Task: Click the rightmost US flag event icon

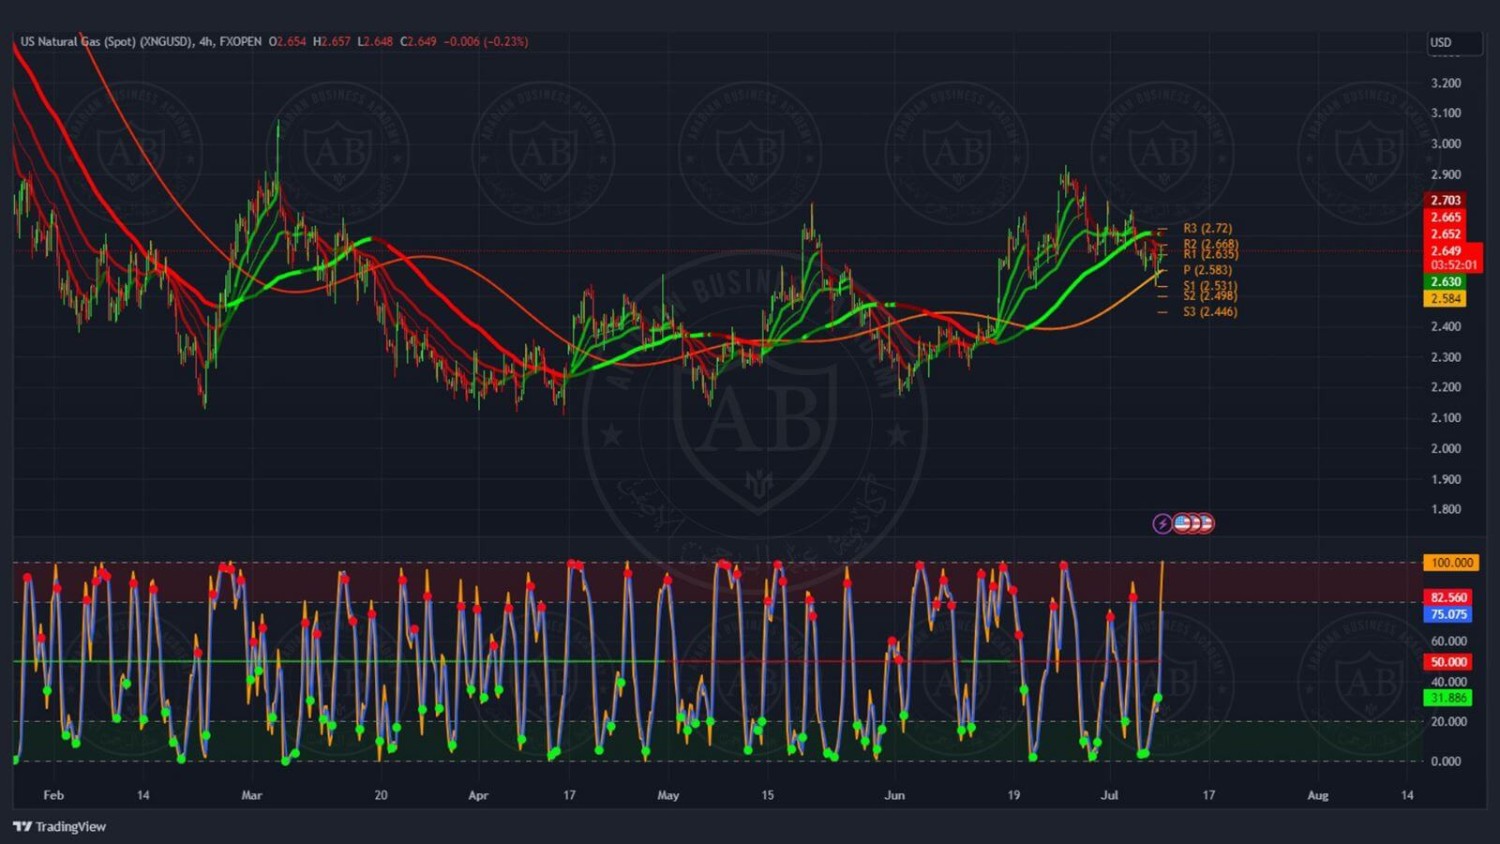Action: [1206, 523]
